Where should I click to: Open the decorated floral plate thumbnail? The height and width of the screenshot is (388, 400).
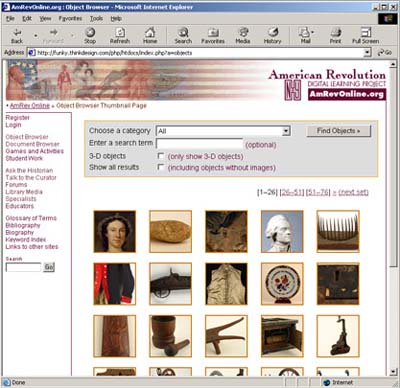282,284
